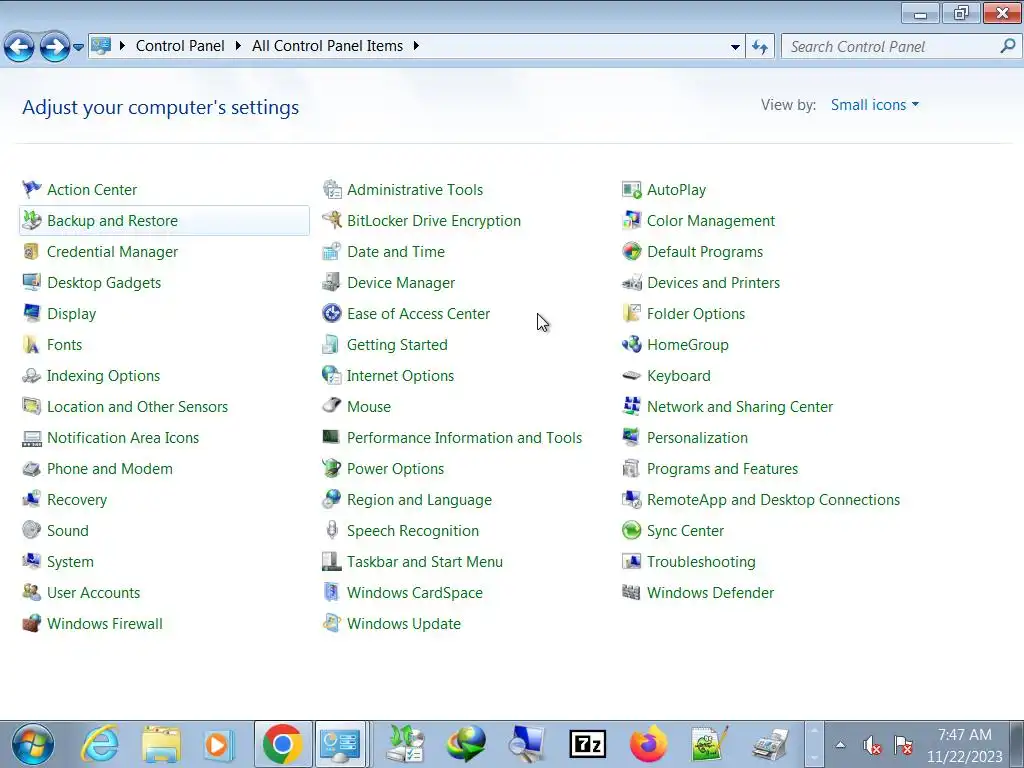Expand the arrow before Control Panel breadcrumb

pos(122,46)
